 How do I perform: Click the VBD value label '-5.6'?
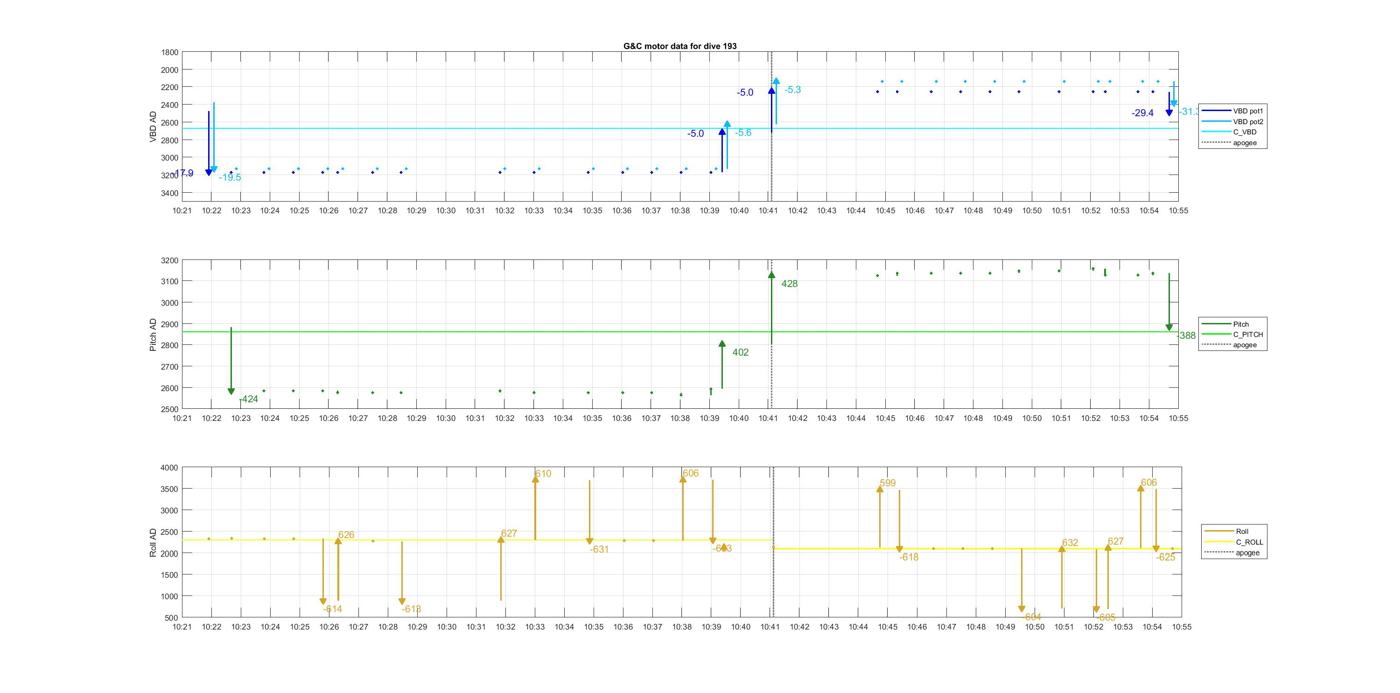(743, 133)
